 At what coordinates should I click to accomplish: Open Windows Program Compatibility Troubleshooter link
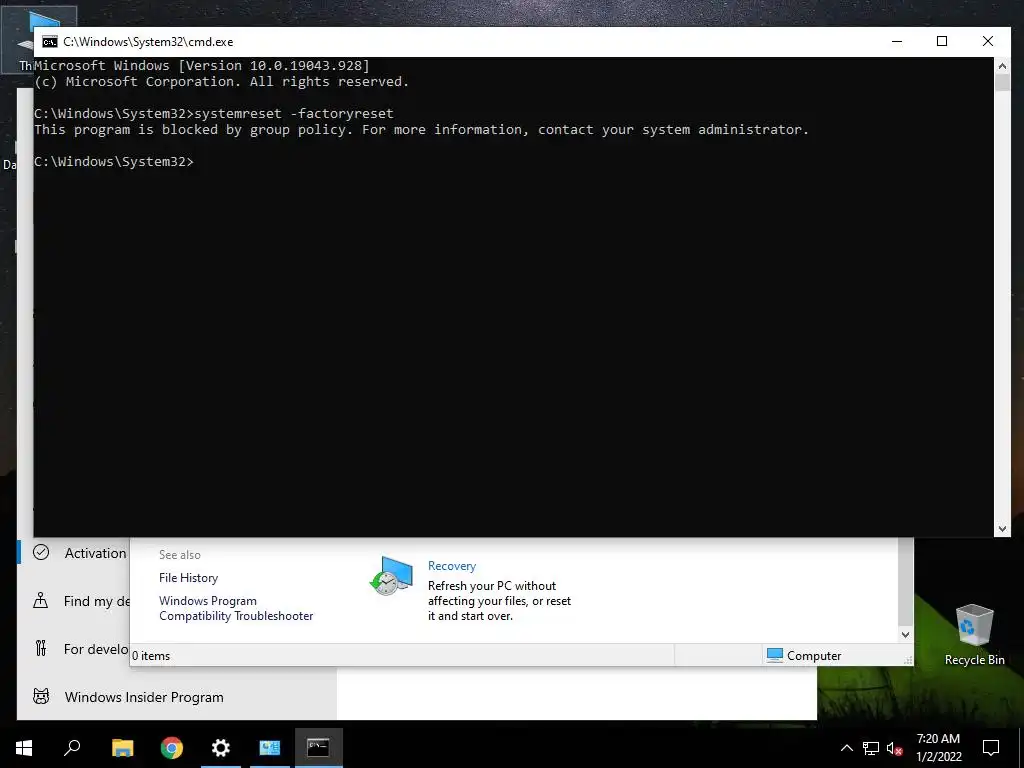(236, 608)
